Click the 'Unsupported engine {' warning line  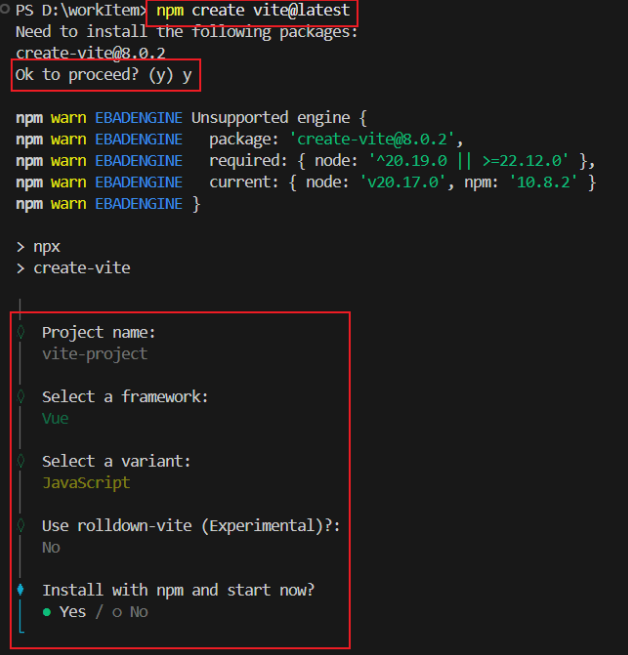click(x=279, y=118)
